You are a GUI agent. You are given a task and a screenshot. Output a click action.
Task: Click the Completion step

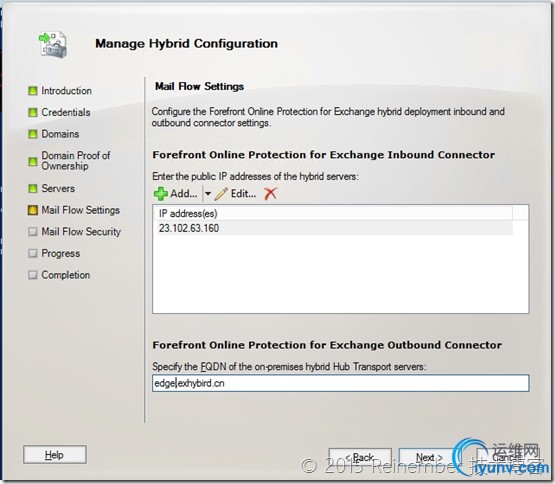pyautogui.click(x=65, y=275)
